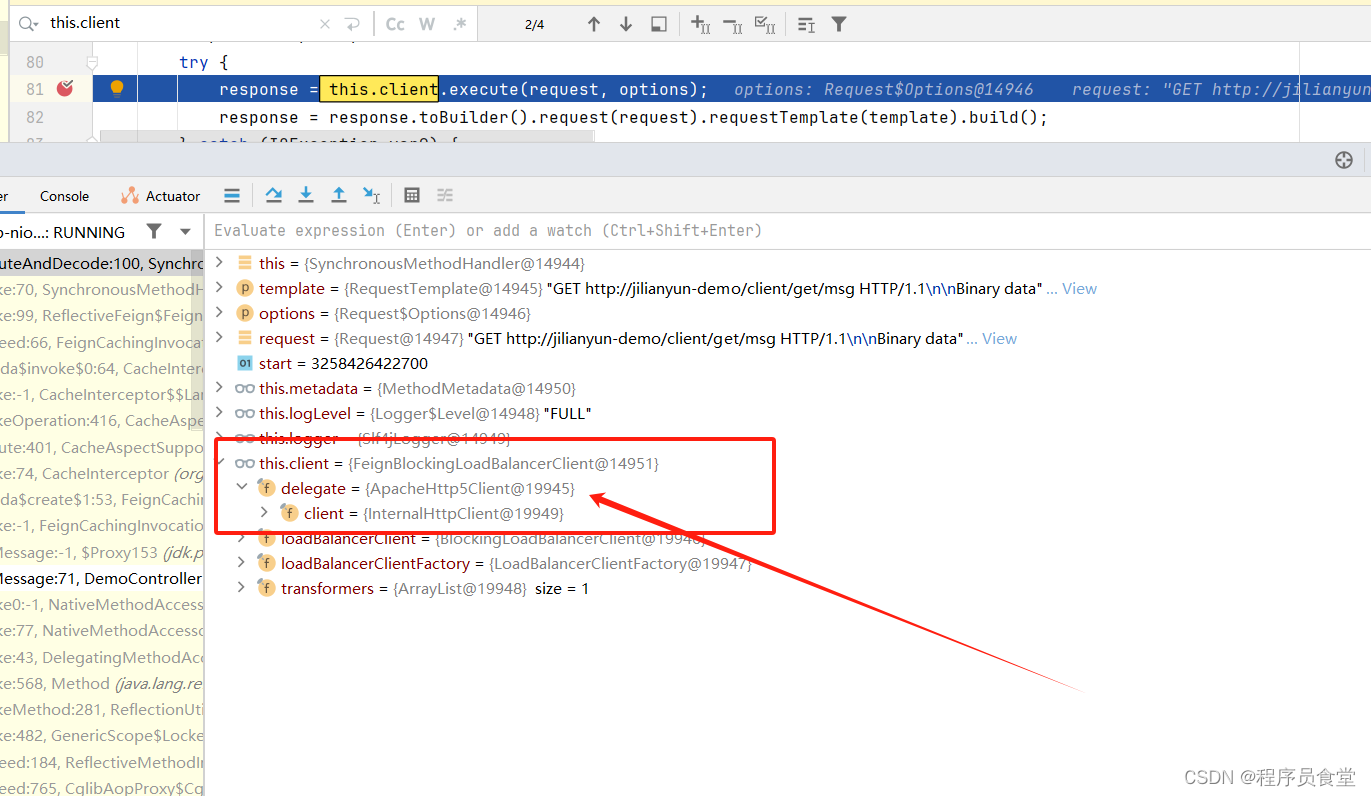1371x796 pixels.
Task: Click the View link beside request variable
Action: [x=999, y=338]
